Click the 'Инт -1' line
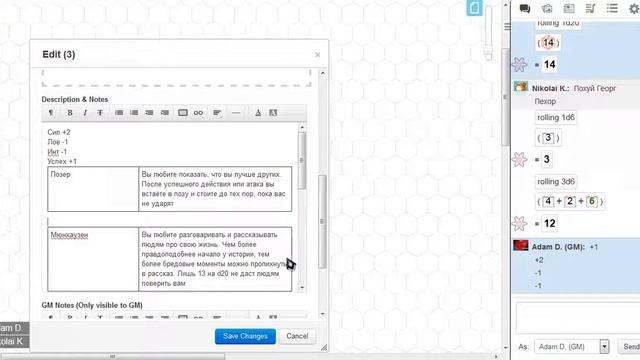The image size is (640, 360). click(57, 152)
